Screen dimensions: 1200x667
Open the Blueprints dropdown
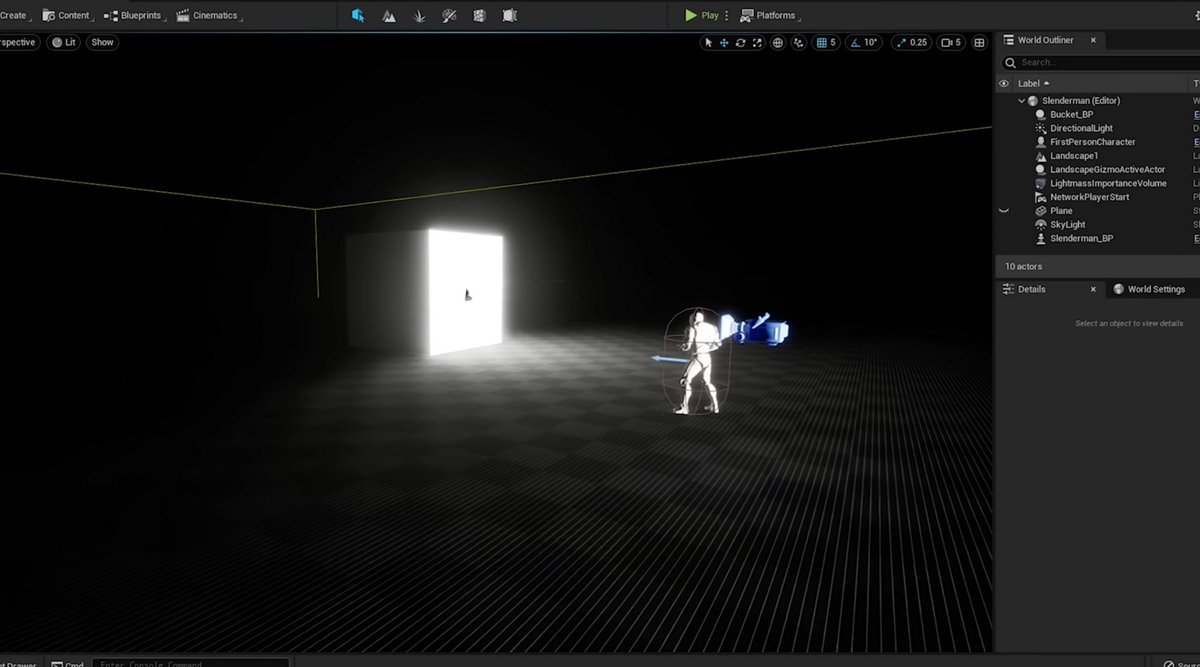coord(135,15)
